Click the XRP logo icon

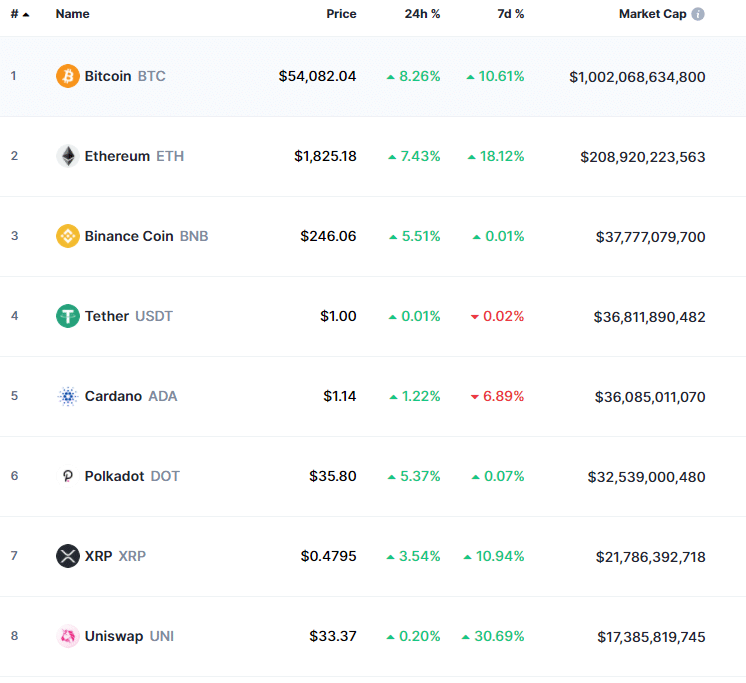[68, 556]
